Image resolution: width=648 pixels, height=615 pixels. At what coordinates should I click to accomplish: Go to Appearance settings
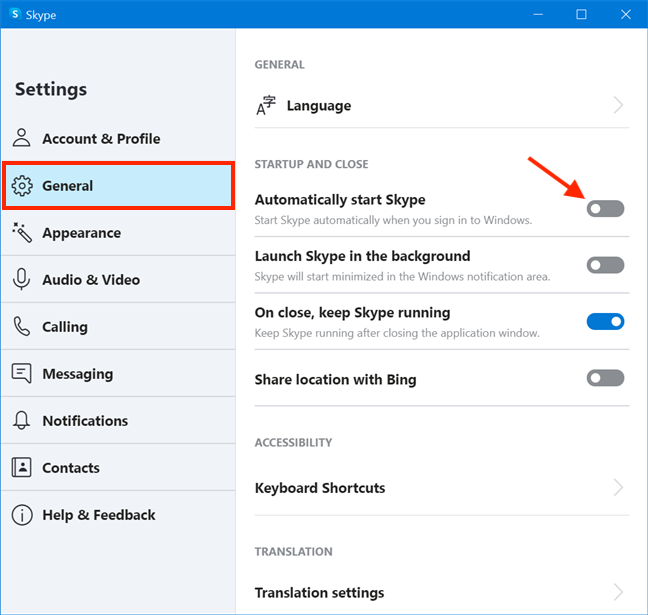(x=118, y=233)
